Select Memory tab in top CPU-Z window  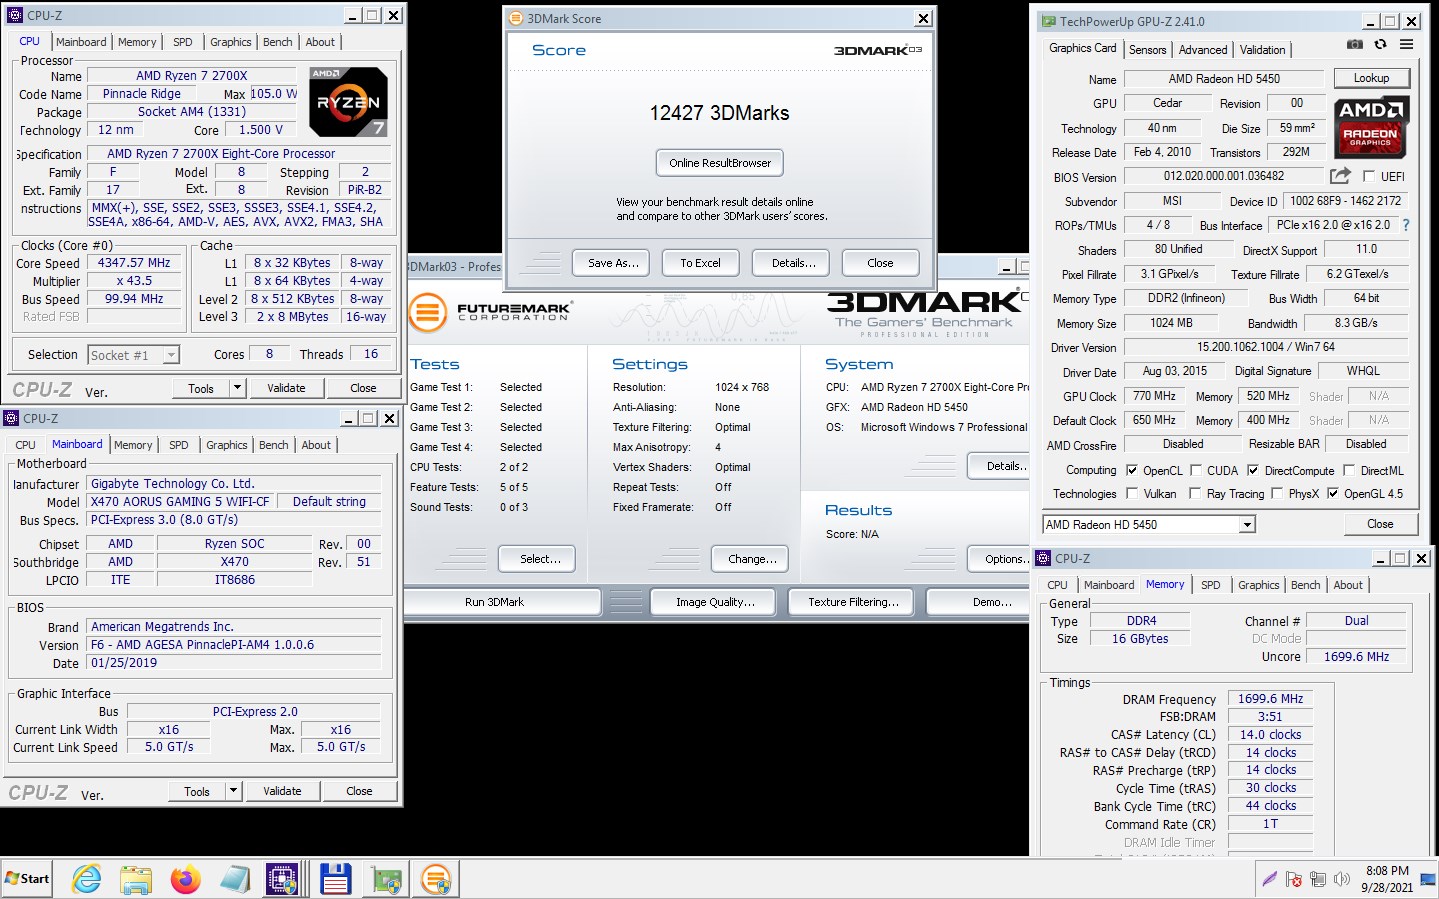137,42
